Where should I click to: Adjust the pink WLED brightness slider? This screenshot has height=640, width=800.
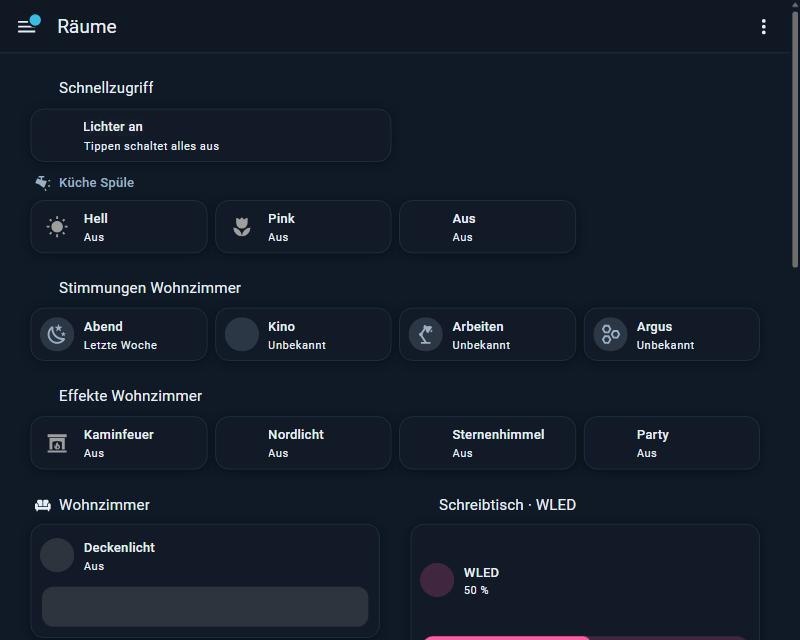point(585,638)
